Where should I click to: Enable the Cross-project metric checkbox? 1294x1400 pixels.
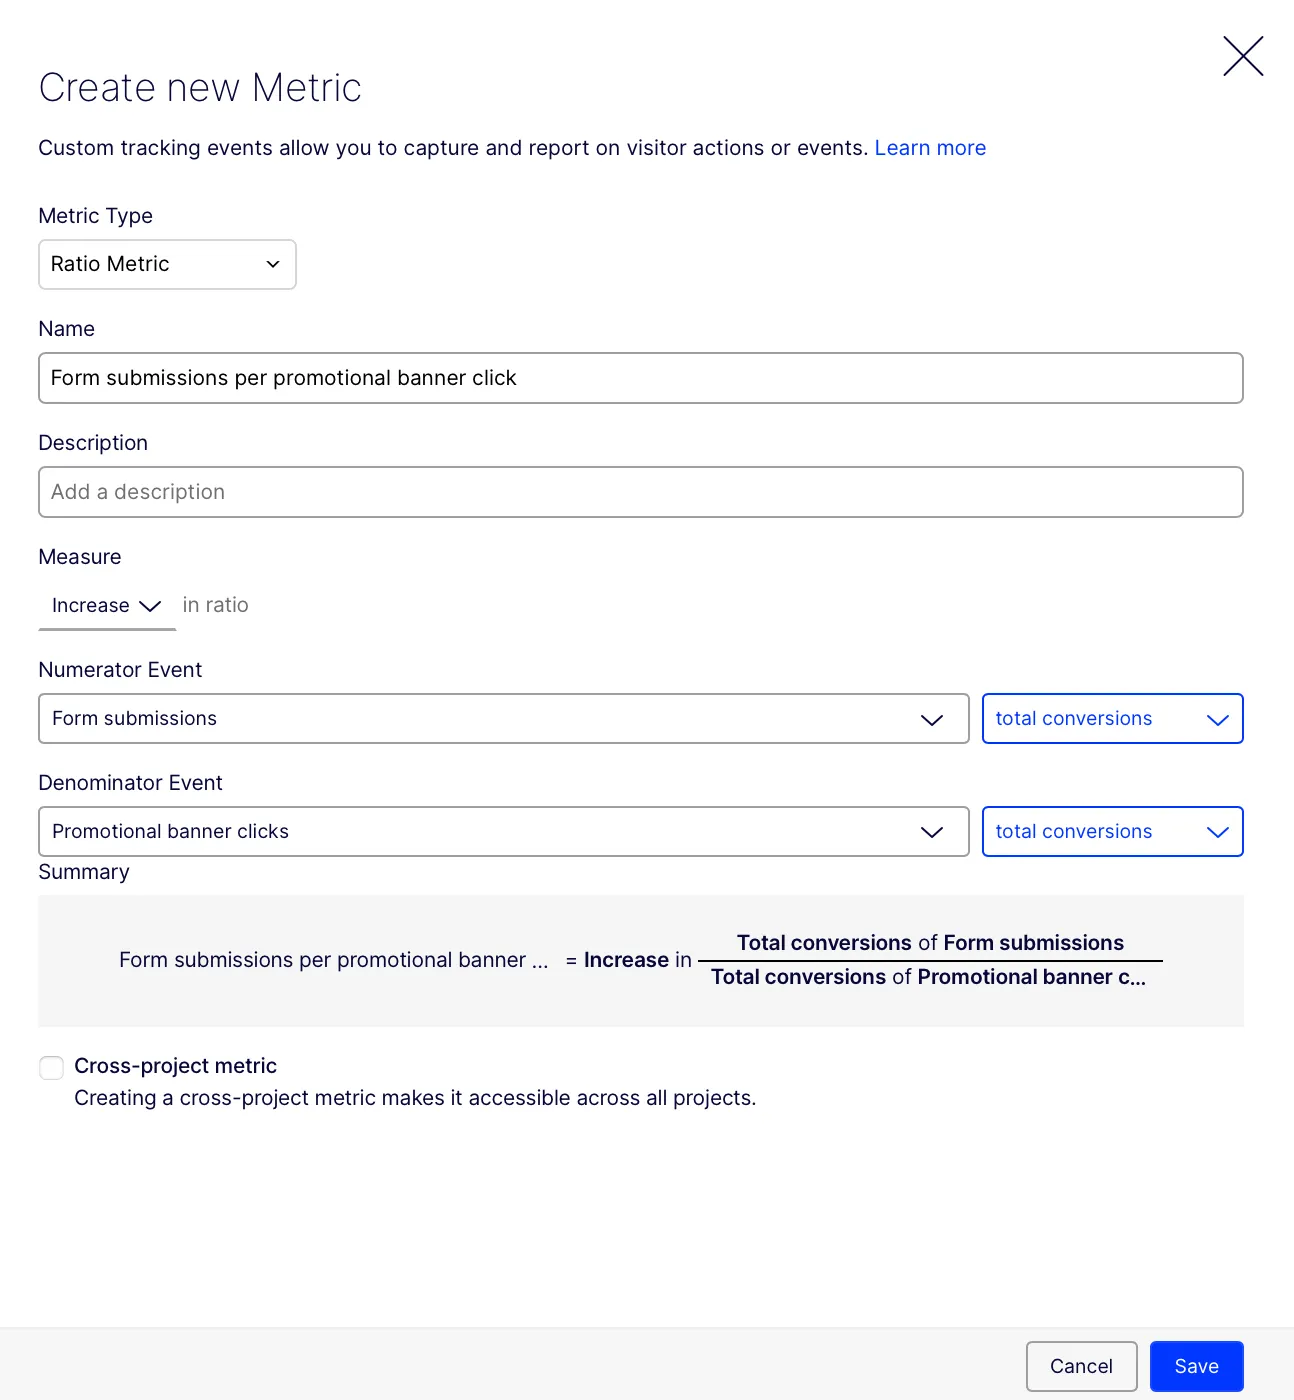click(51, 1068)
